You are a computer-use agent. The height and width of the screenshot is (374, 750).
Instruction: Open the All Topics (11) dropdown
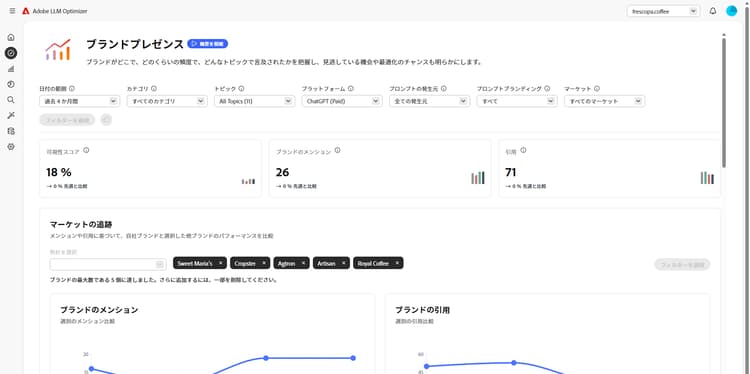(254, 101)
